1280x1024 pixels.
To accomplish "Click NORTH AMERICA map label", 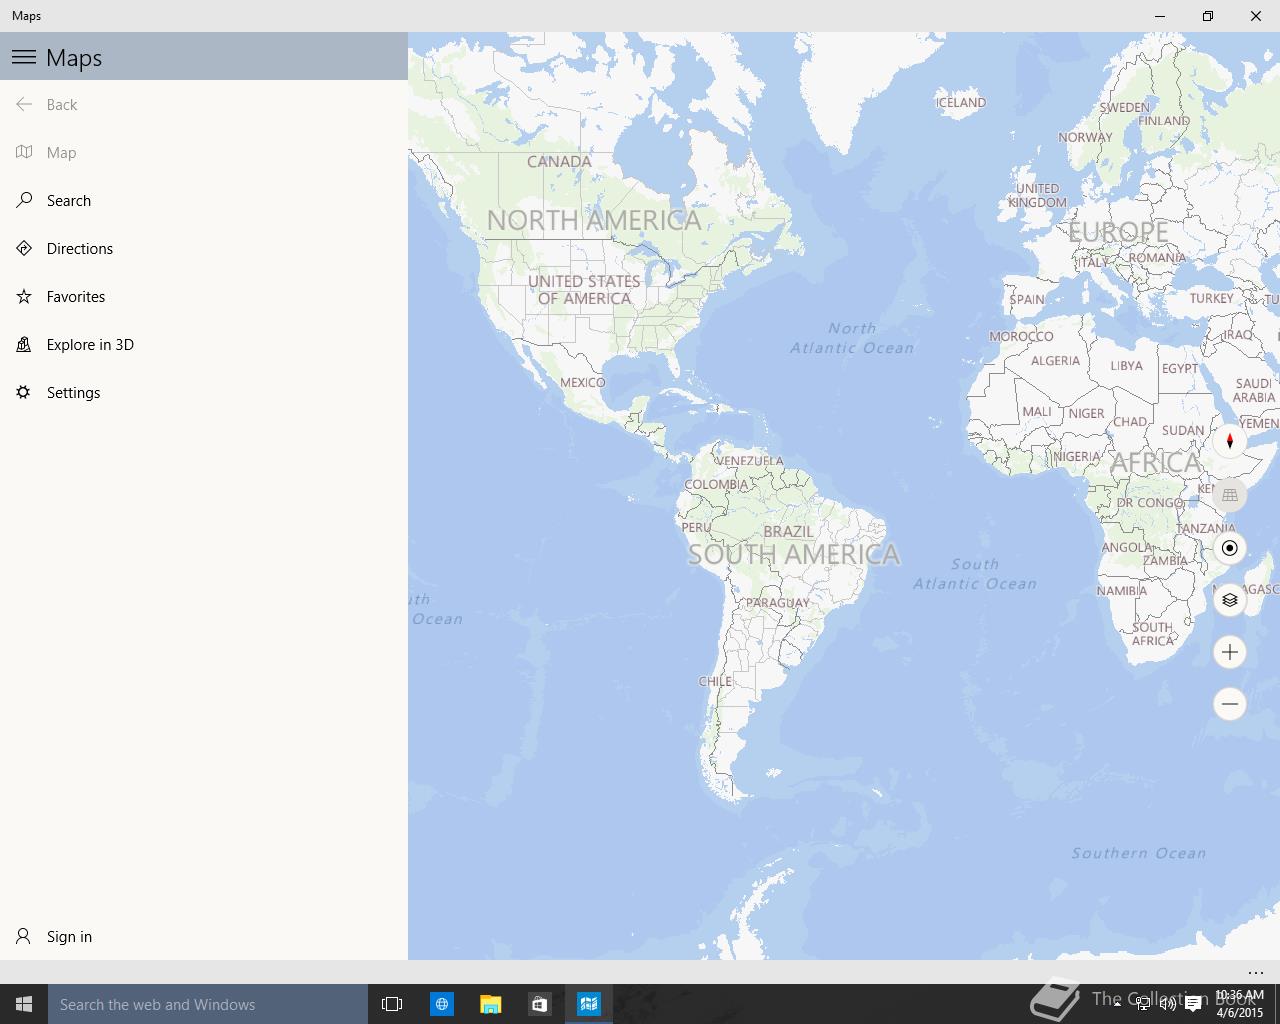I will tap(594, 220).
